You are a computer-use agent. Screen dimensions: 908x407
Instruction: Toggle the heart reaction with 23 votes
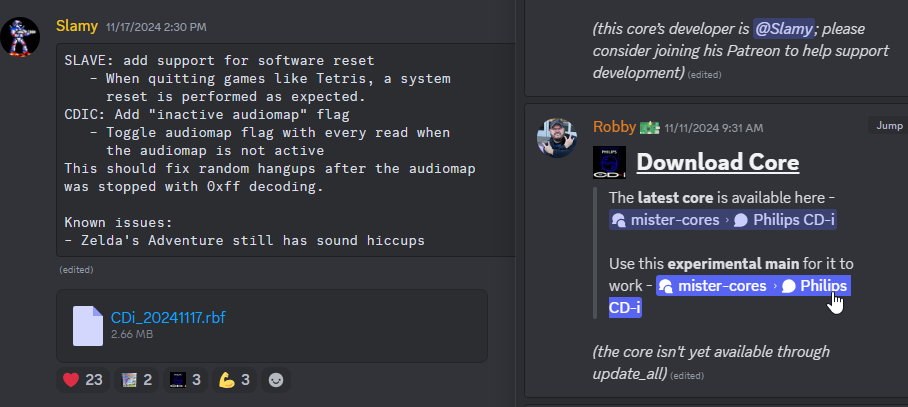point(83,380)
